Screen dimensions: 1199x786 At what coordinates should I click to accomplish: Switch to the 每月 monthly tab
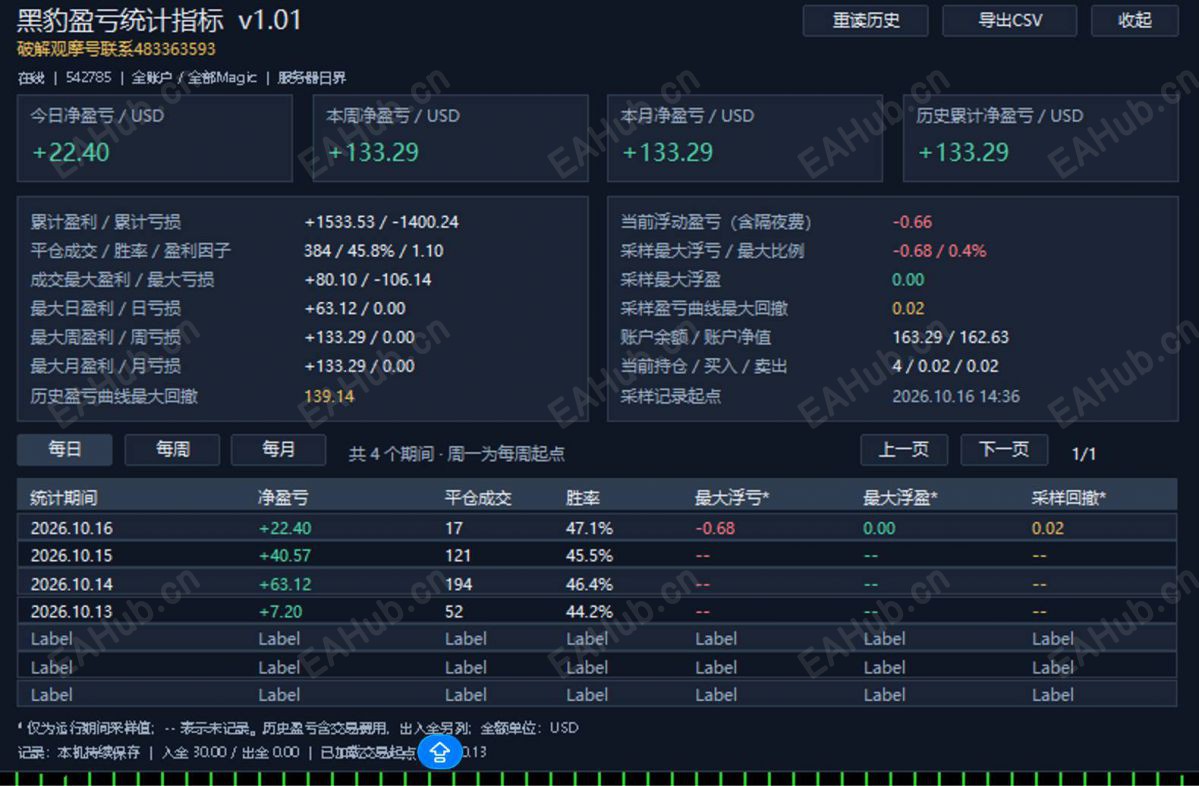[x=278, y=450]
